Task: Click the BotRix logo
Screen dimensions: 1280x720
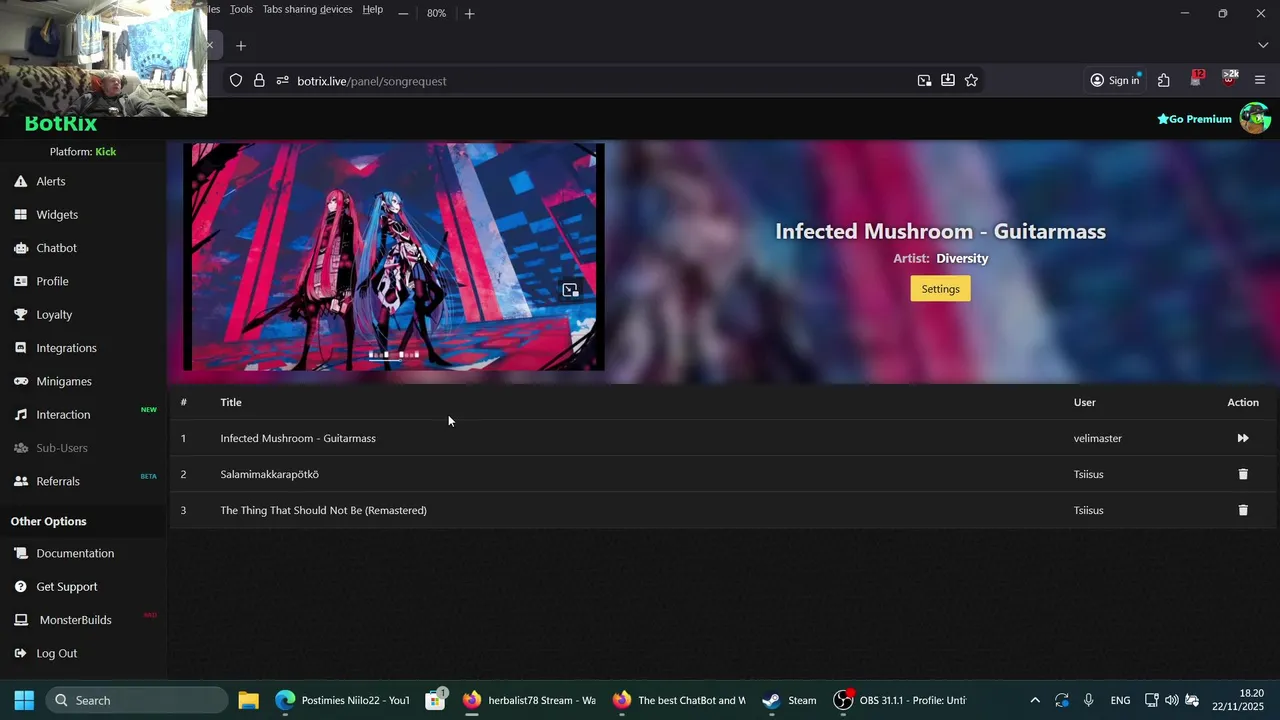Action: (x=61, y=124)
